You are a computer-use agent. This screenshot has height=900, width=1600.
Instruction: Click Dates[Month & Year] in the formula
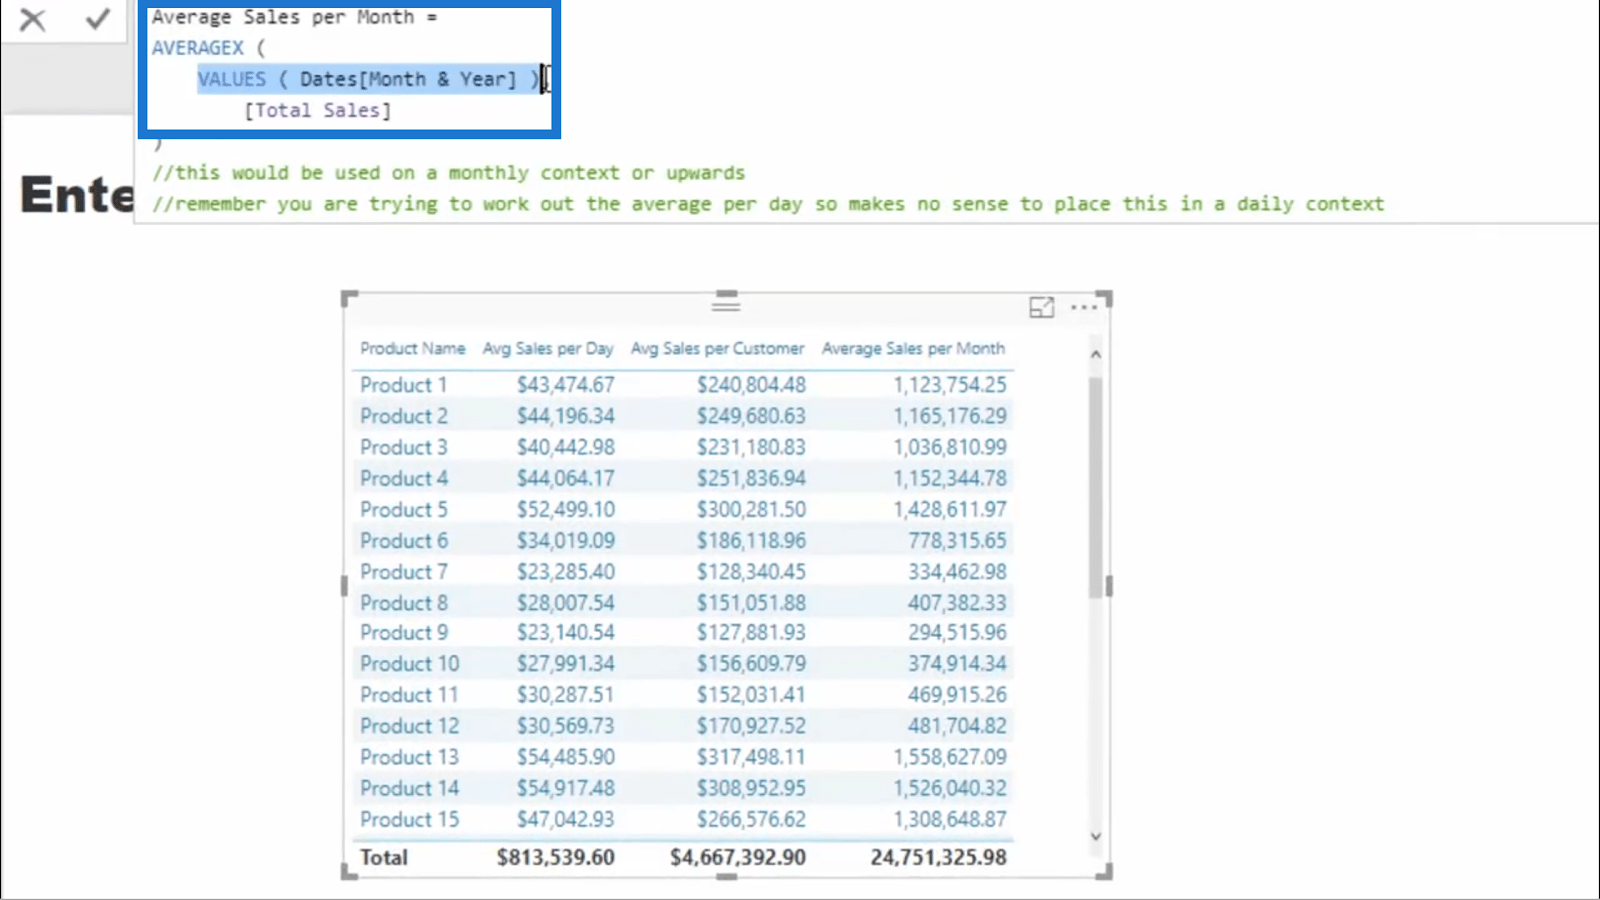click(408, 79)
